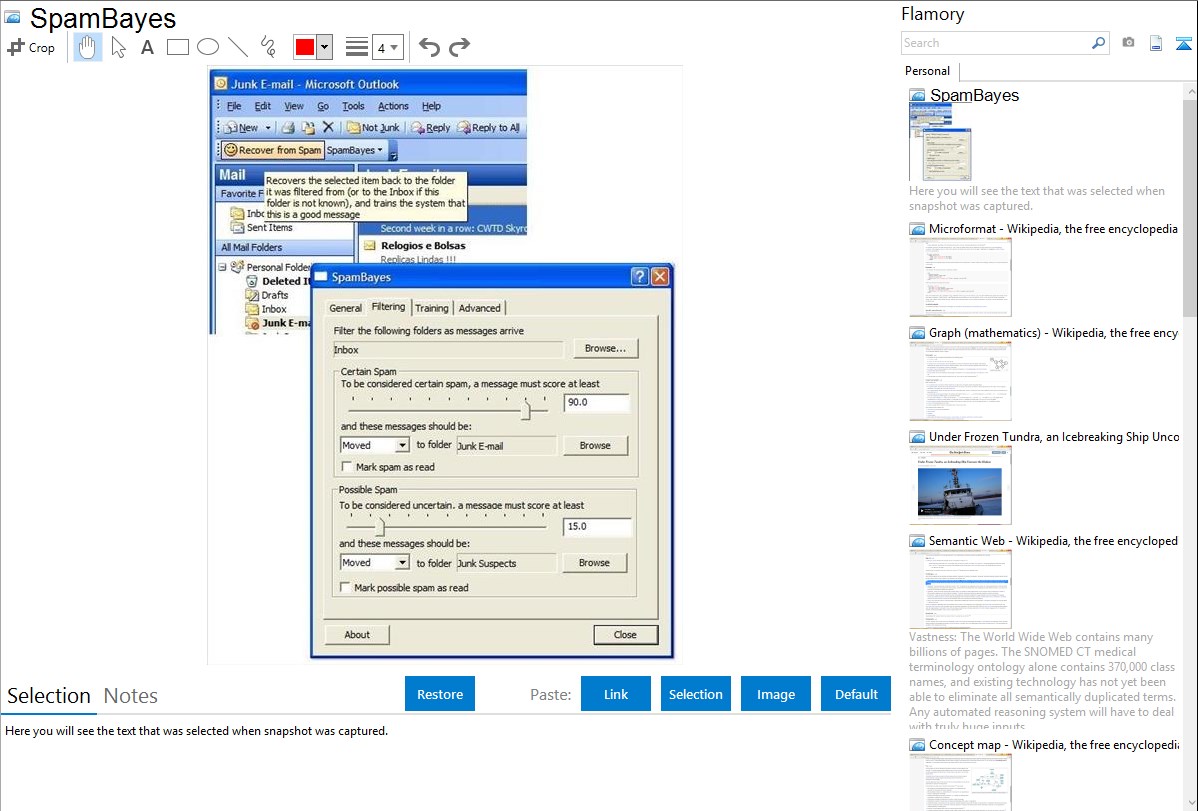Expand the line width dropdown showing 4
The image size is (1198, 811).
(x=387, y=47)
